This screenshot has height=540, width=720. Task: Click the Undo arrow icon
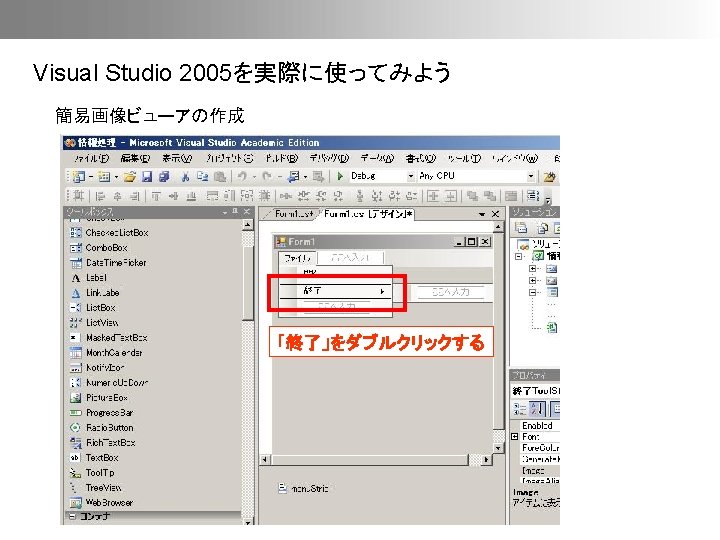(x=242, y=176)
